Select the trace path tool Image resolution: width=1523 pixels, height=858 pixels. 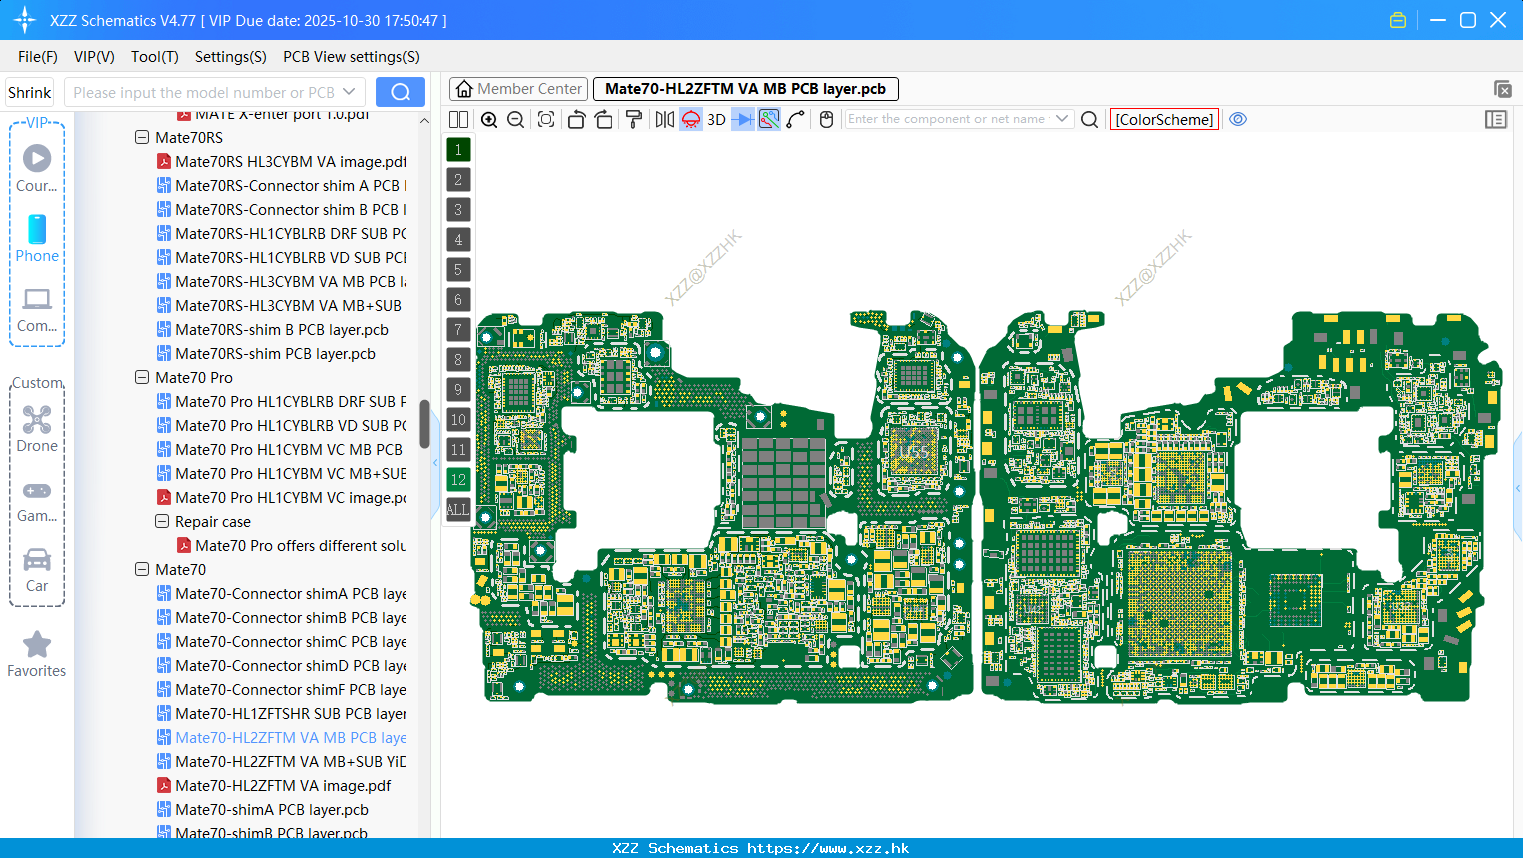795,119
